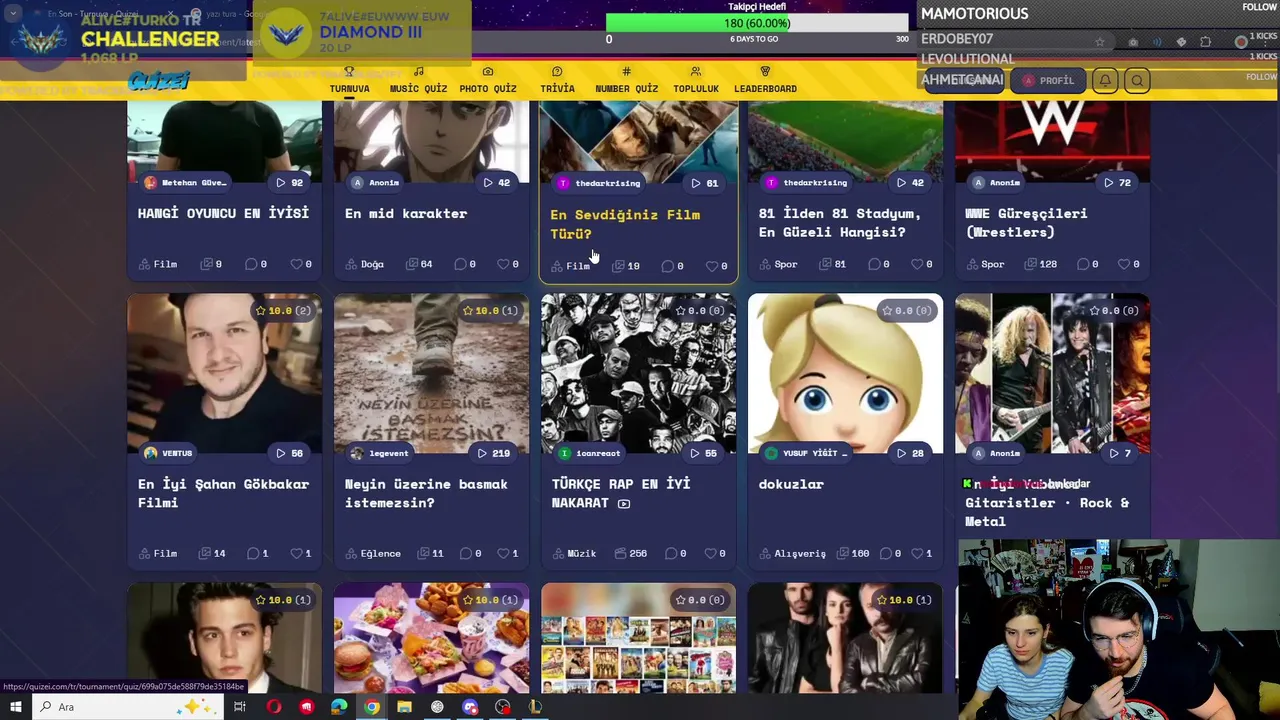
Task: Click the Quizei site logo
Action: point(159,81)
